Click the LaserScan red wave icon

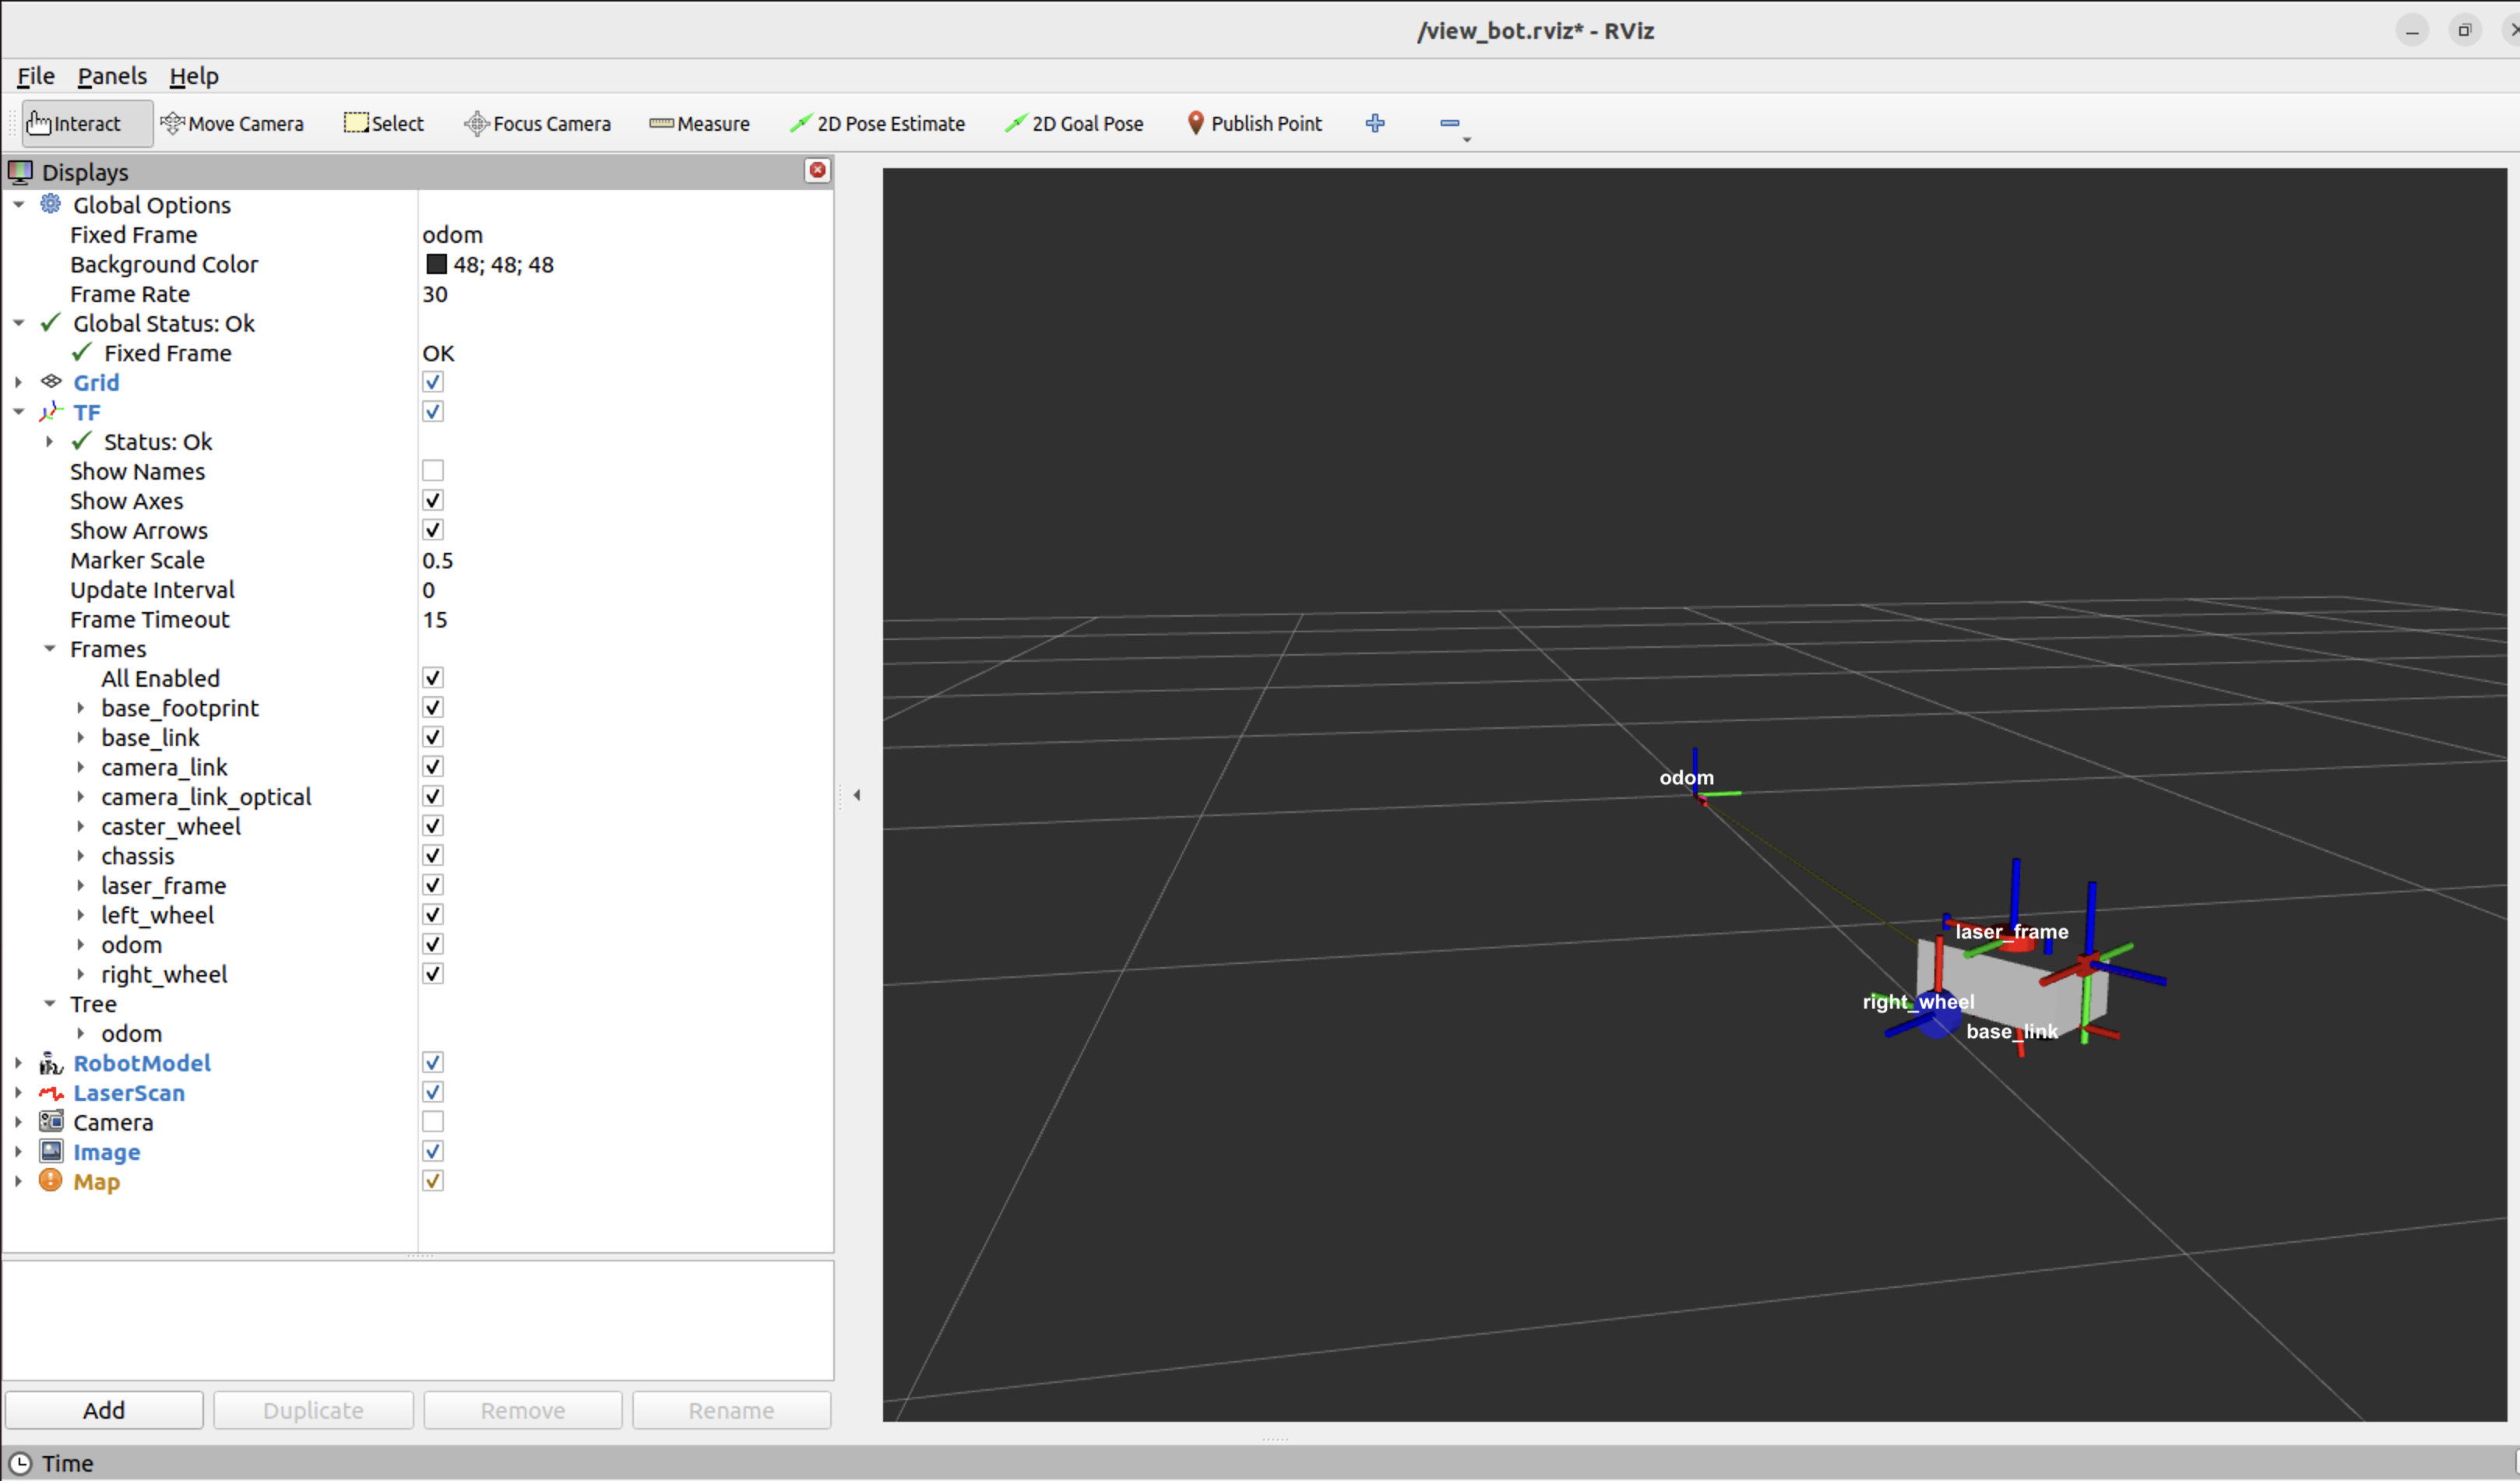click(x=51, y=1093)
